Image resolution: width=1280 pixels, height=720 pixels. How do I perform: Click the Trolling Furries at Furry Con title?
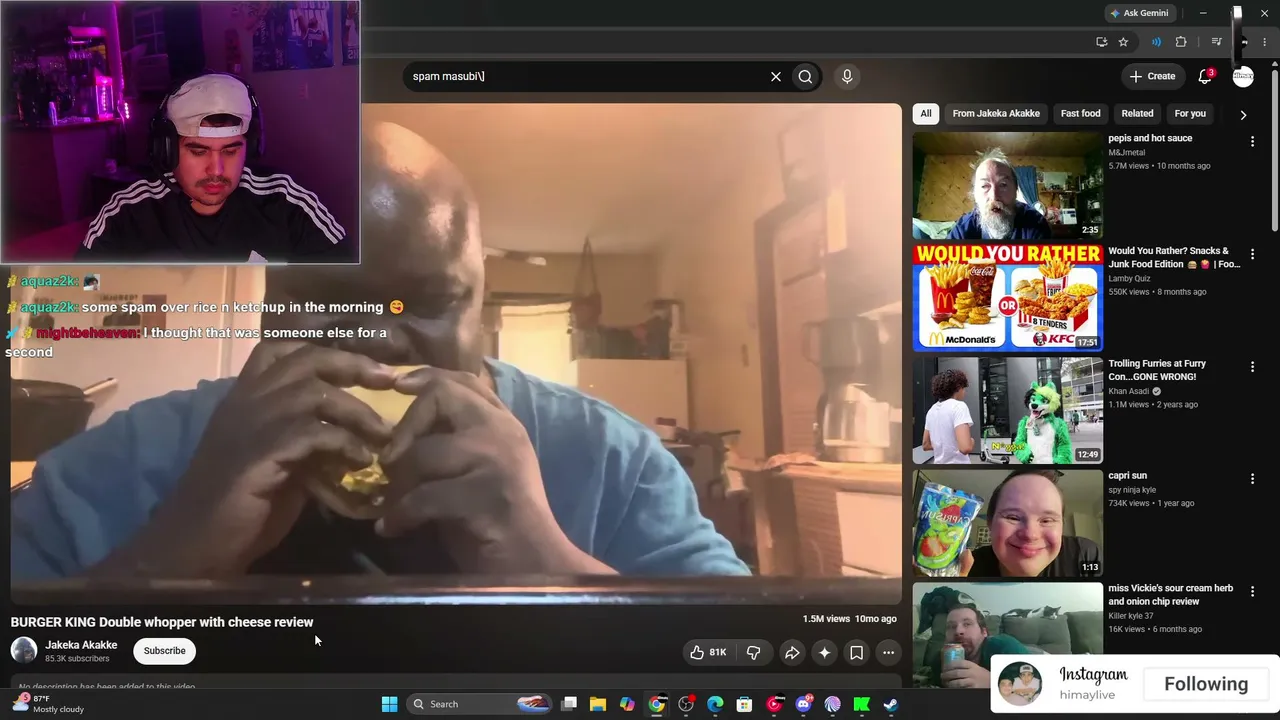point(1157,370)
